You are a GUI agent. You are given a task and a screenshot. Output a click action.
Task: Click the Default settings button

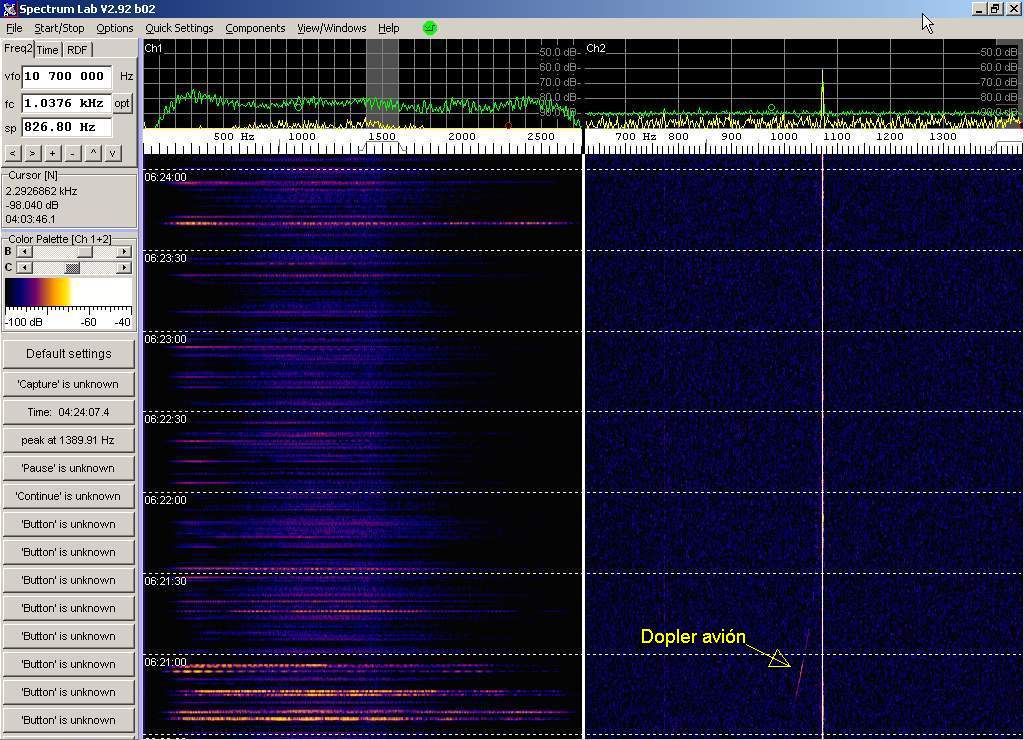(x=68, y=354)
